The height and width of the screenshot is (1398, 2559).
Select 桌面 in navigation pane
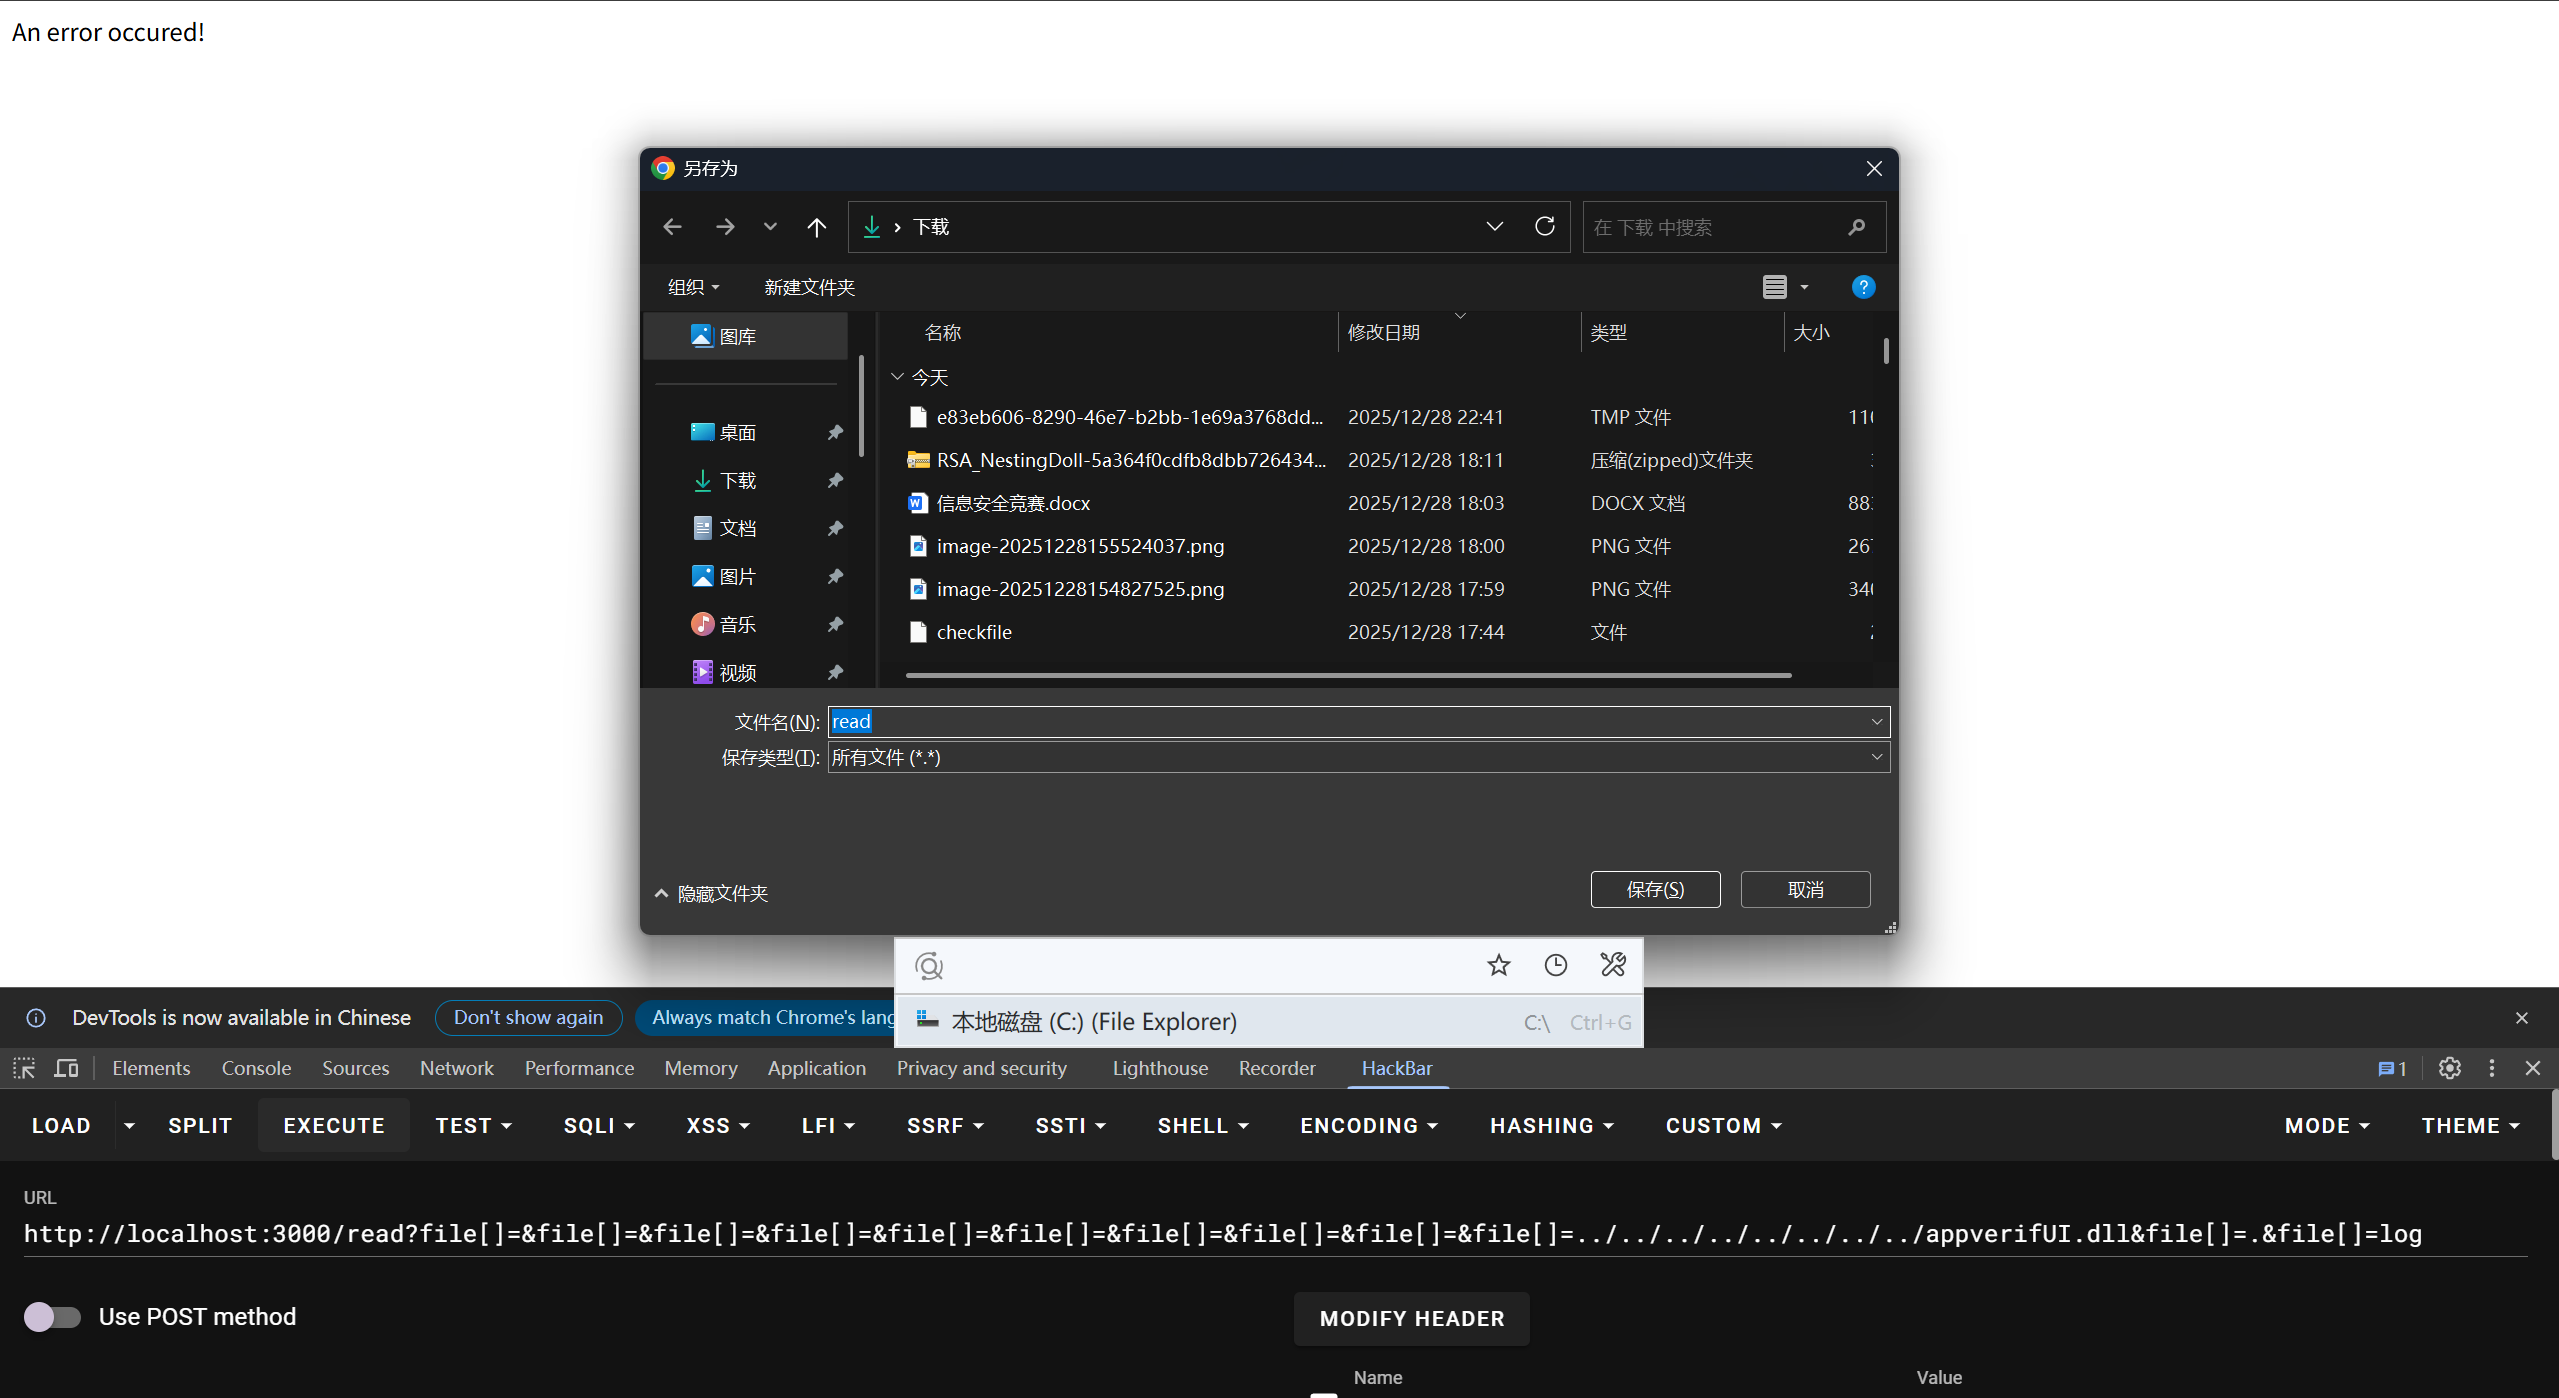pyautogui.click(x=738, y=432)
